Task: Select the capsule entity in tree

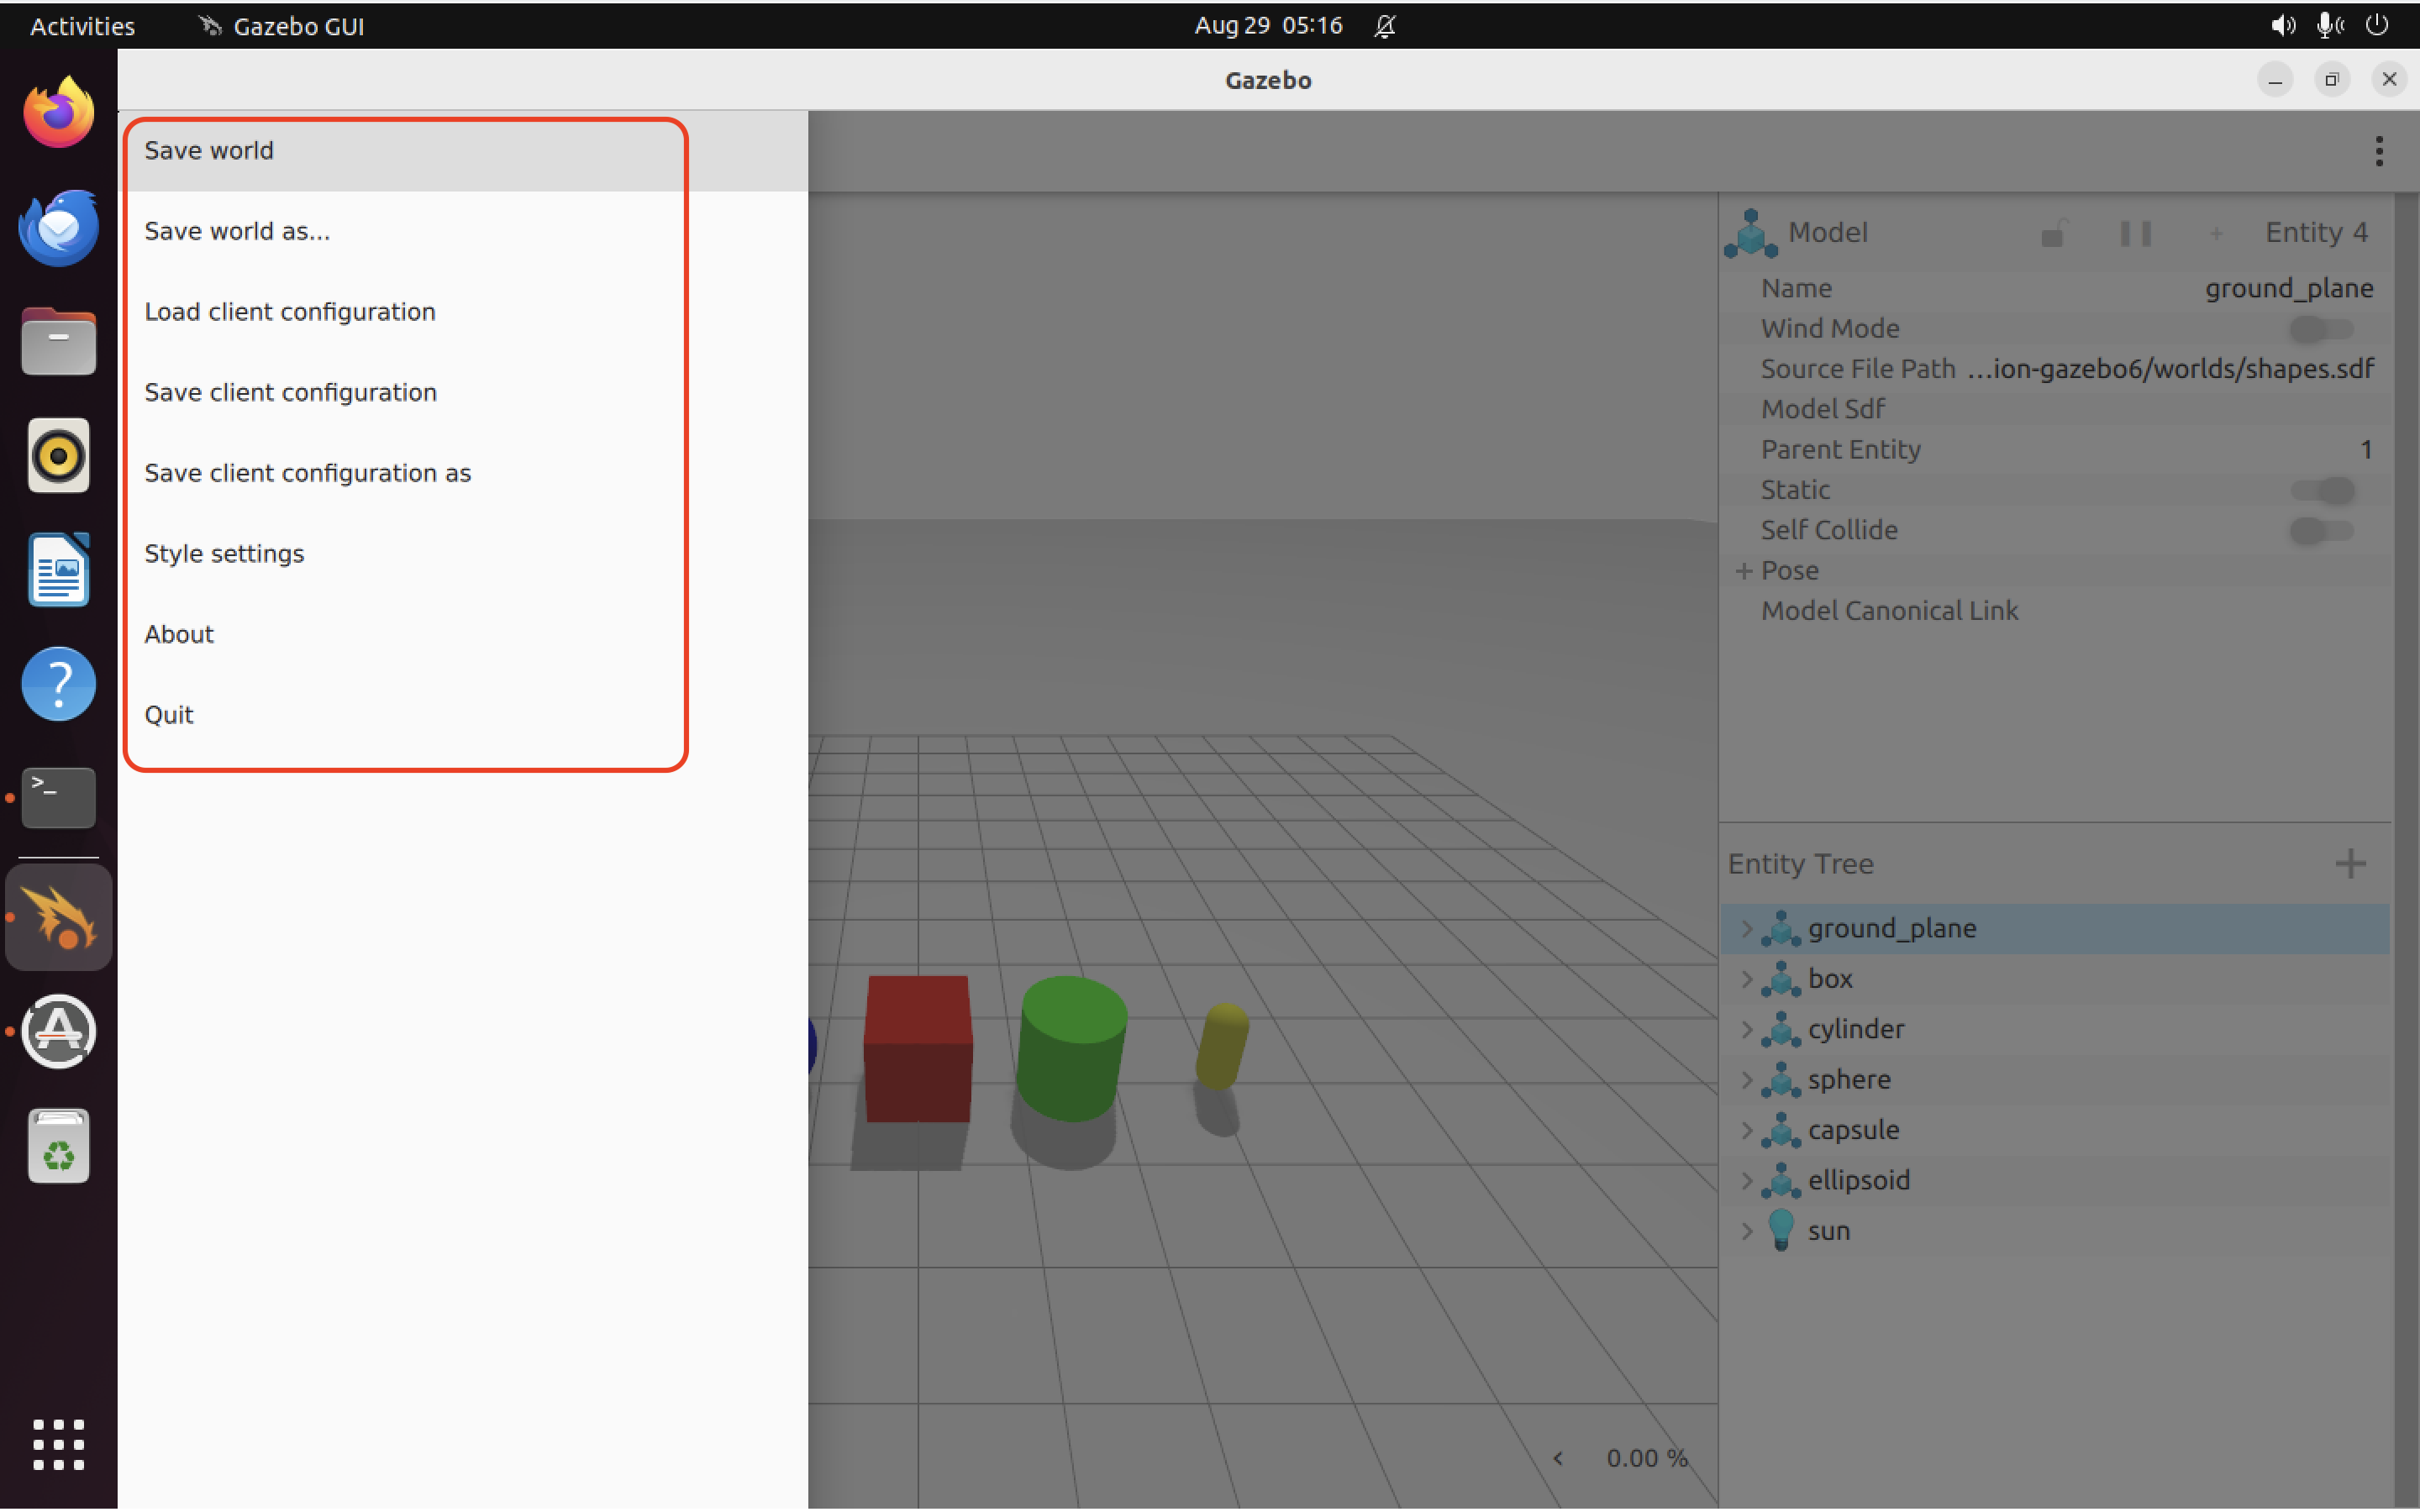Action: 1853,1130
